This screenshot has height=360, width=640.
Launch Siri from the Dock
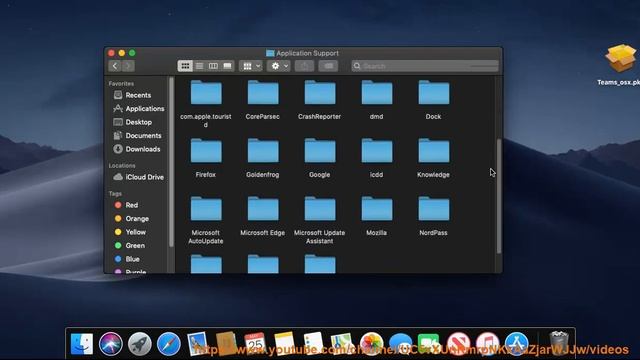pos(110,344)
